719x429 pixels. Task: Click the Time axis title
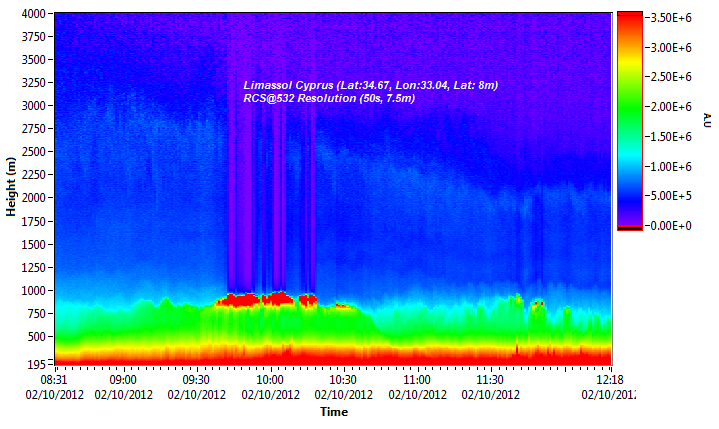click(333, 412)
